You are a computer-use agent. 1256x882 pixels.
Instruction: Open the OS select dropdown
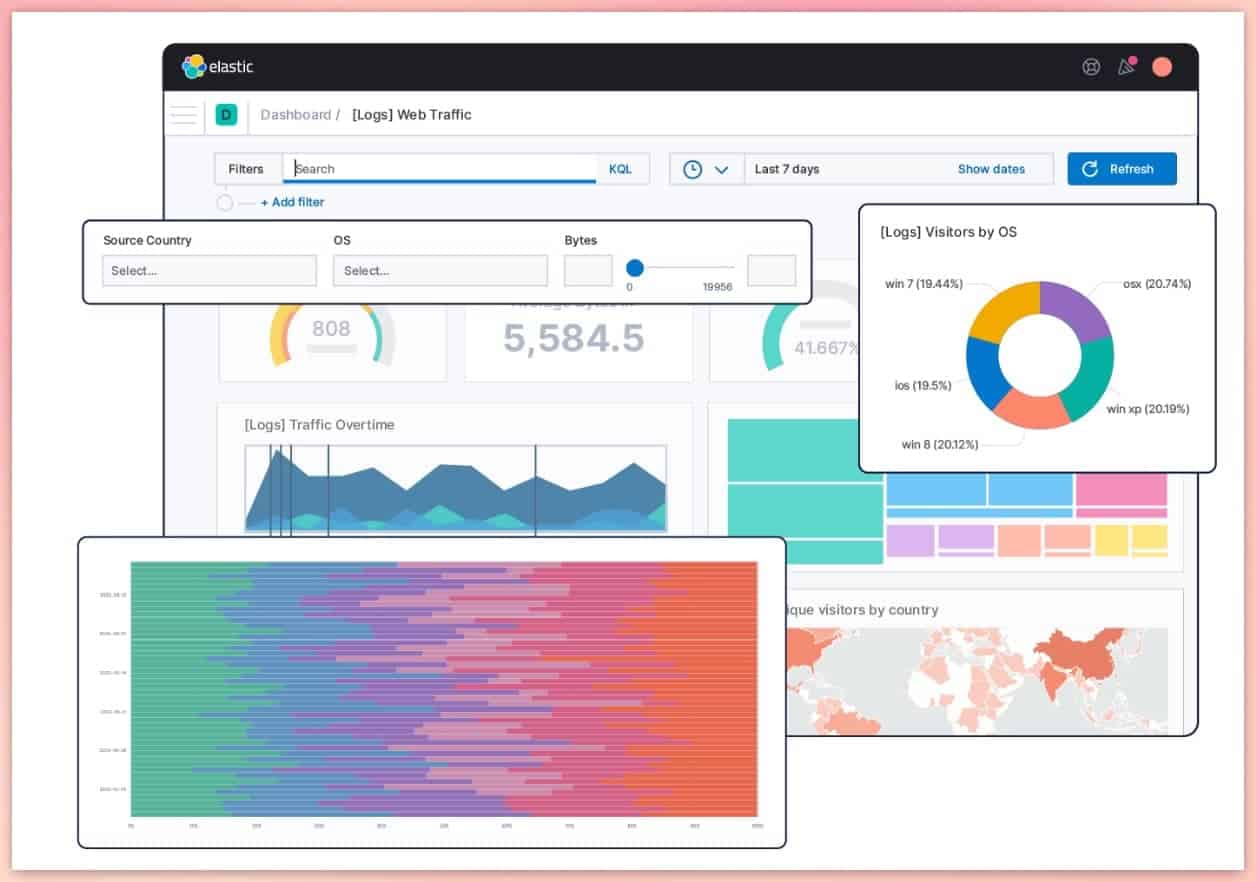pyautogui.click(x=440, y=270)
